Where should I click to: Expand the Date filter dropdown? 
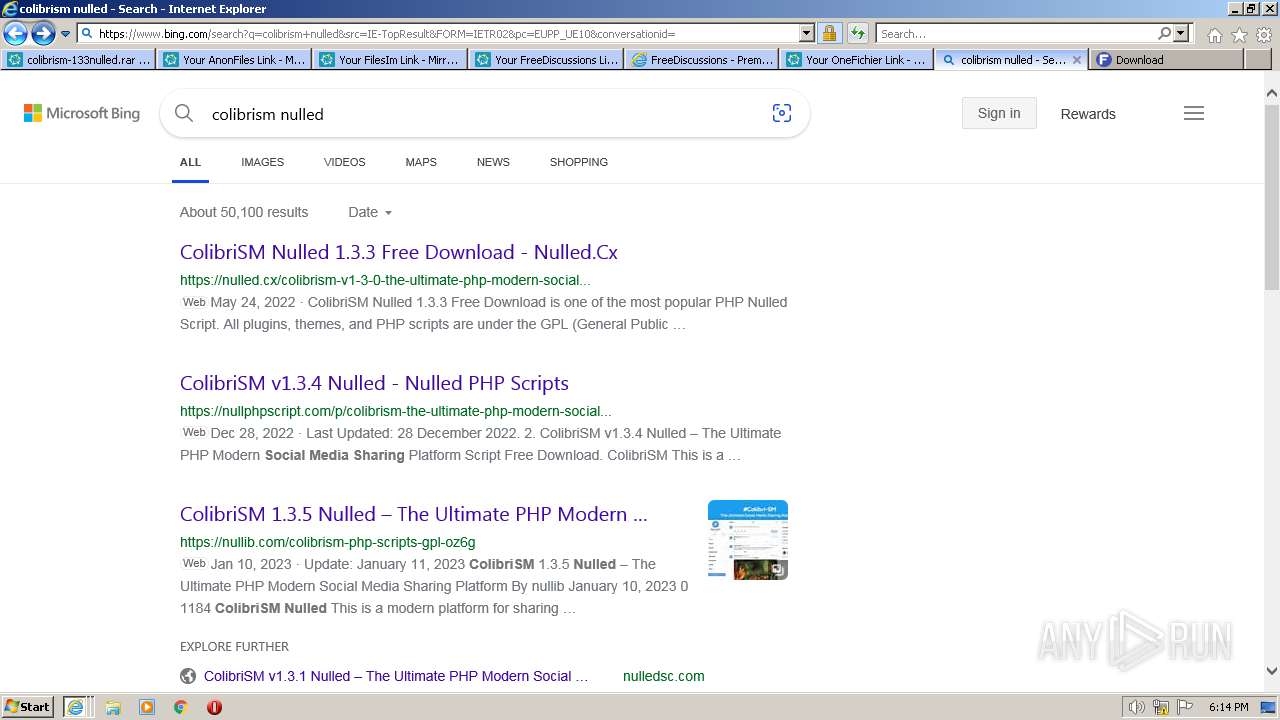click(370, 212)
